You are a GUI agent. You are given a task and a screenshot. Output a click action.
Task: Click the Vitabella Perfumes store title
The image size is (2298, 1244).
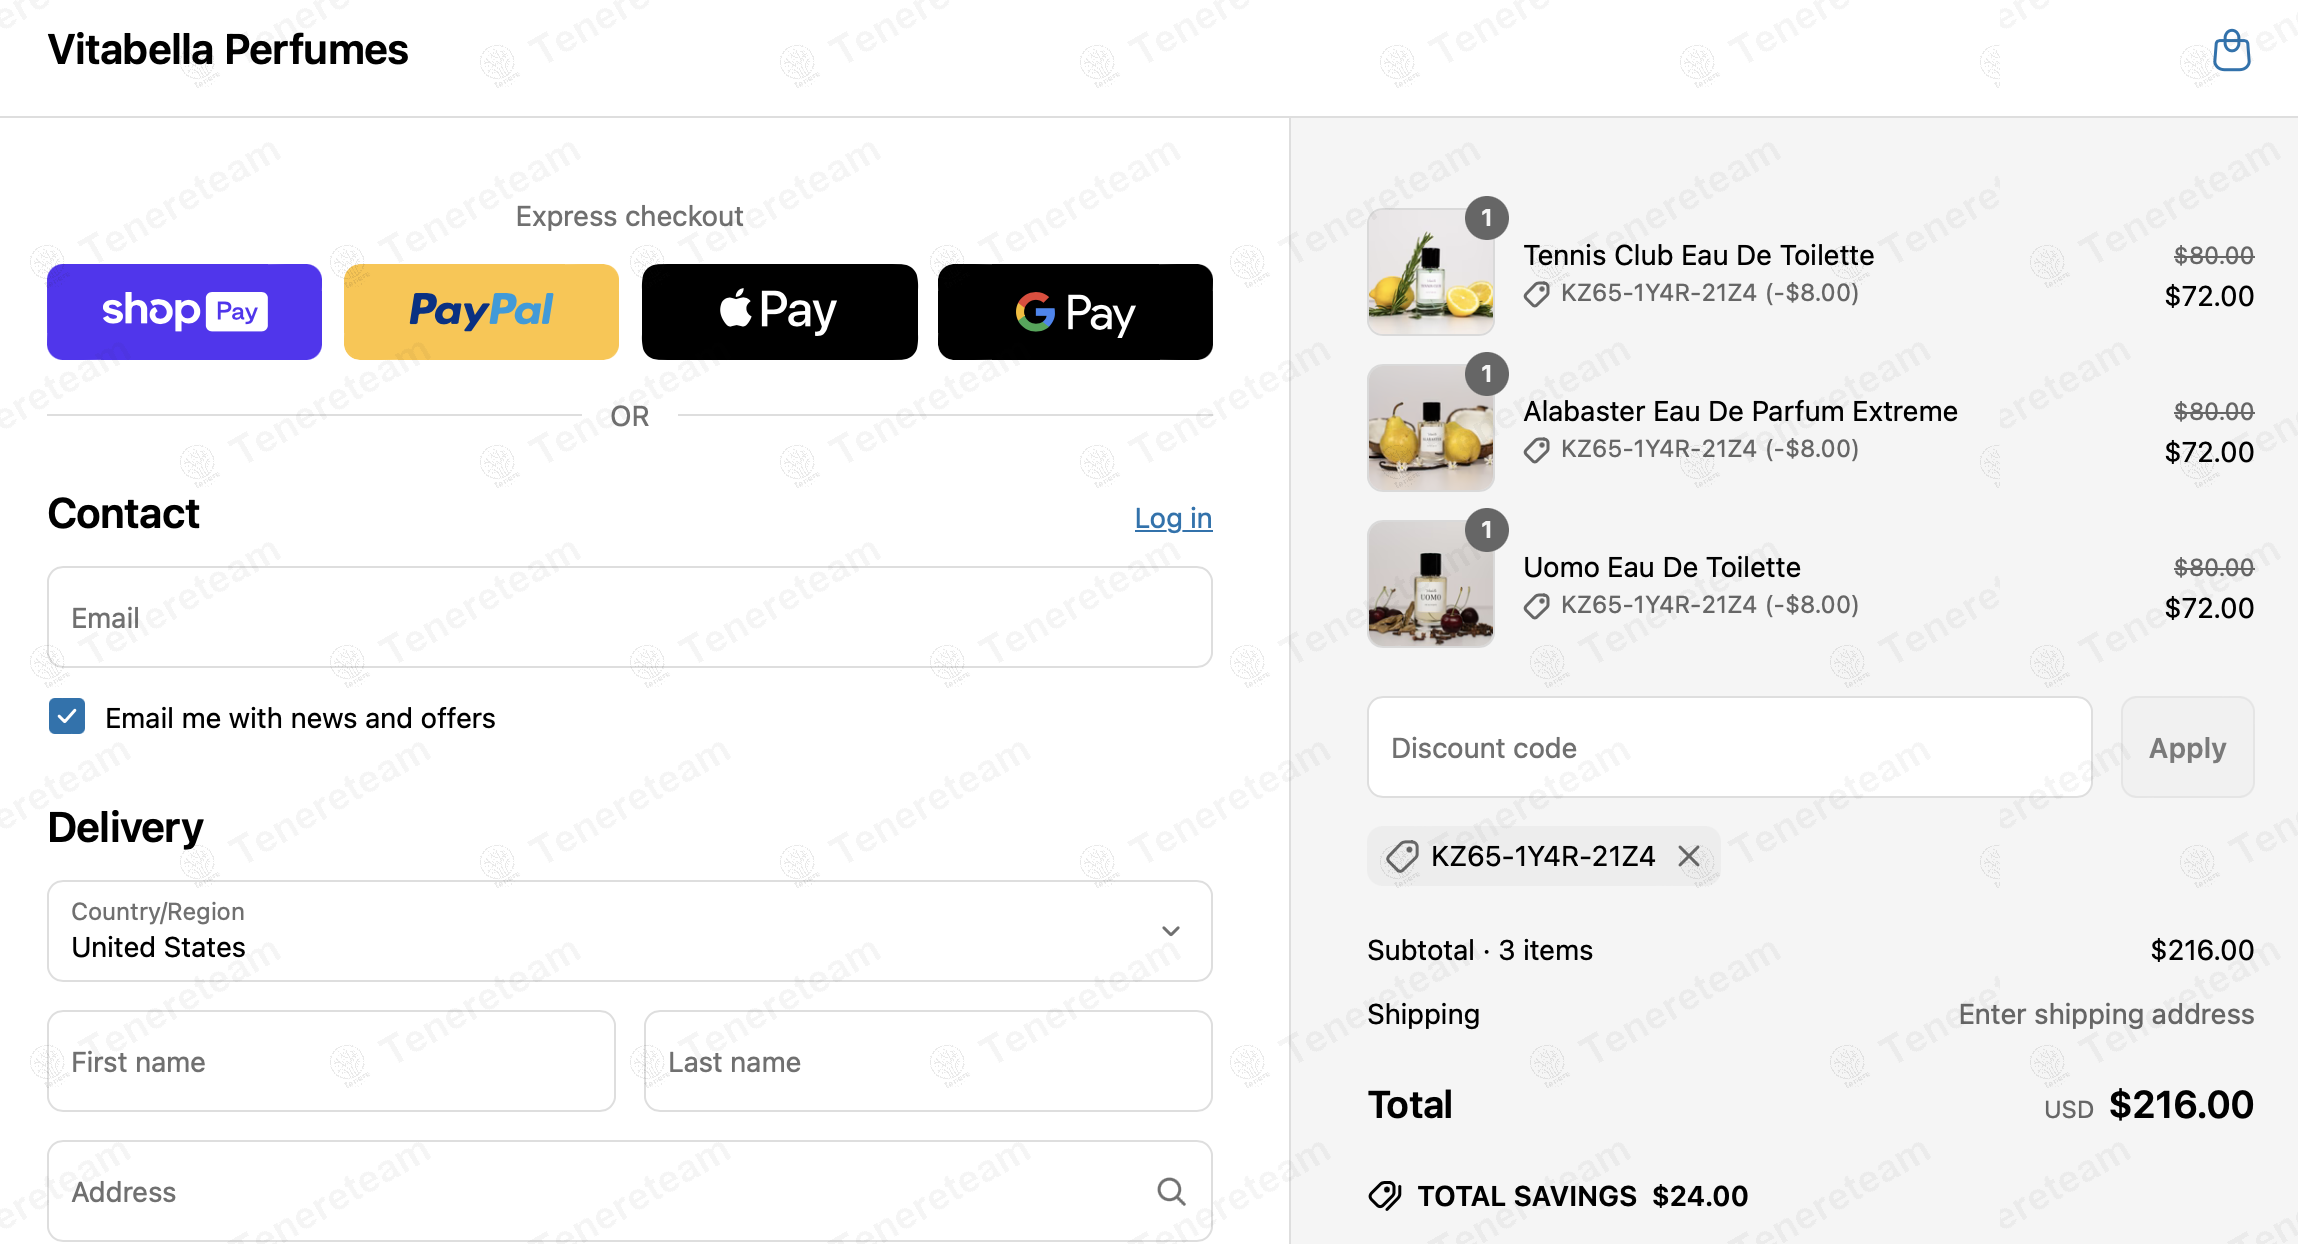[228, 50]
